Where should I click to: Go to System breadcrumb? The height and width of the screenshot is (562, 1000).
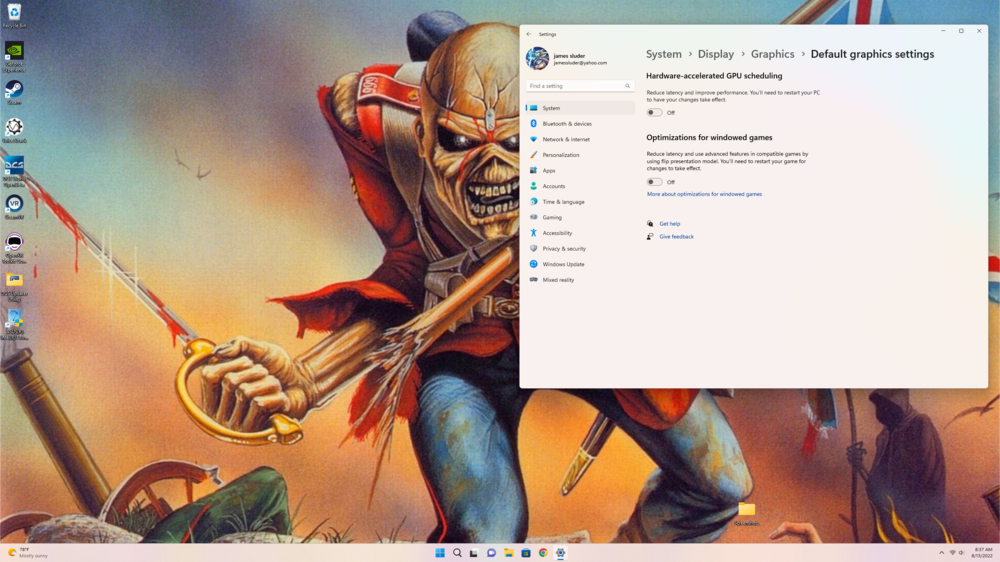pos(664,54)
